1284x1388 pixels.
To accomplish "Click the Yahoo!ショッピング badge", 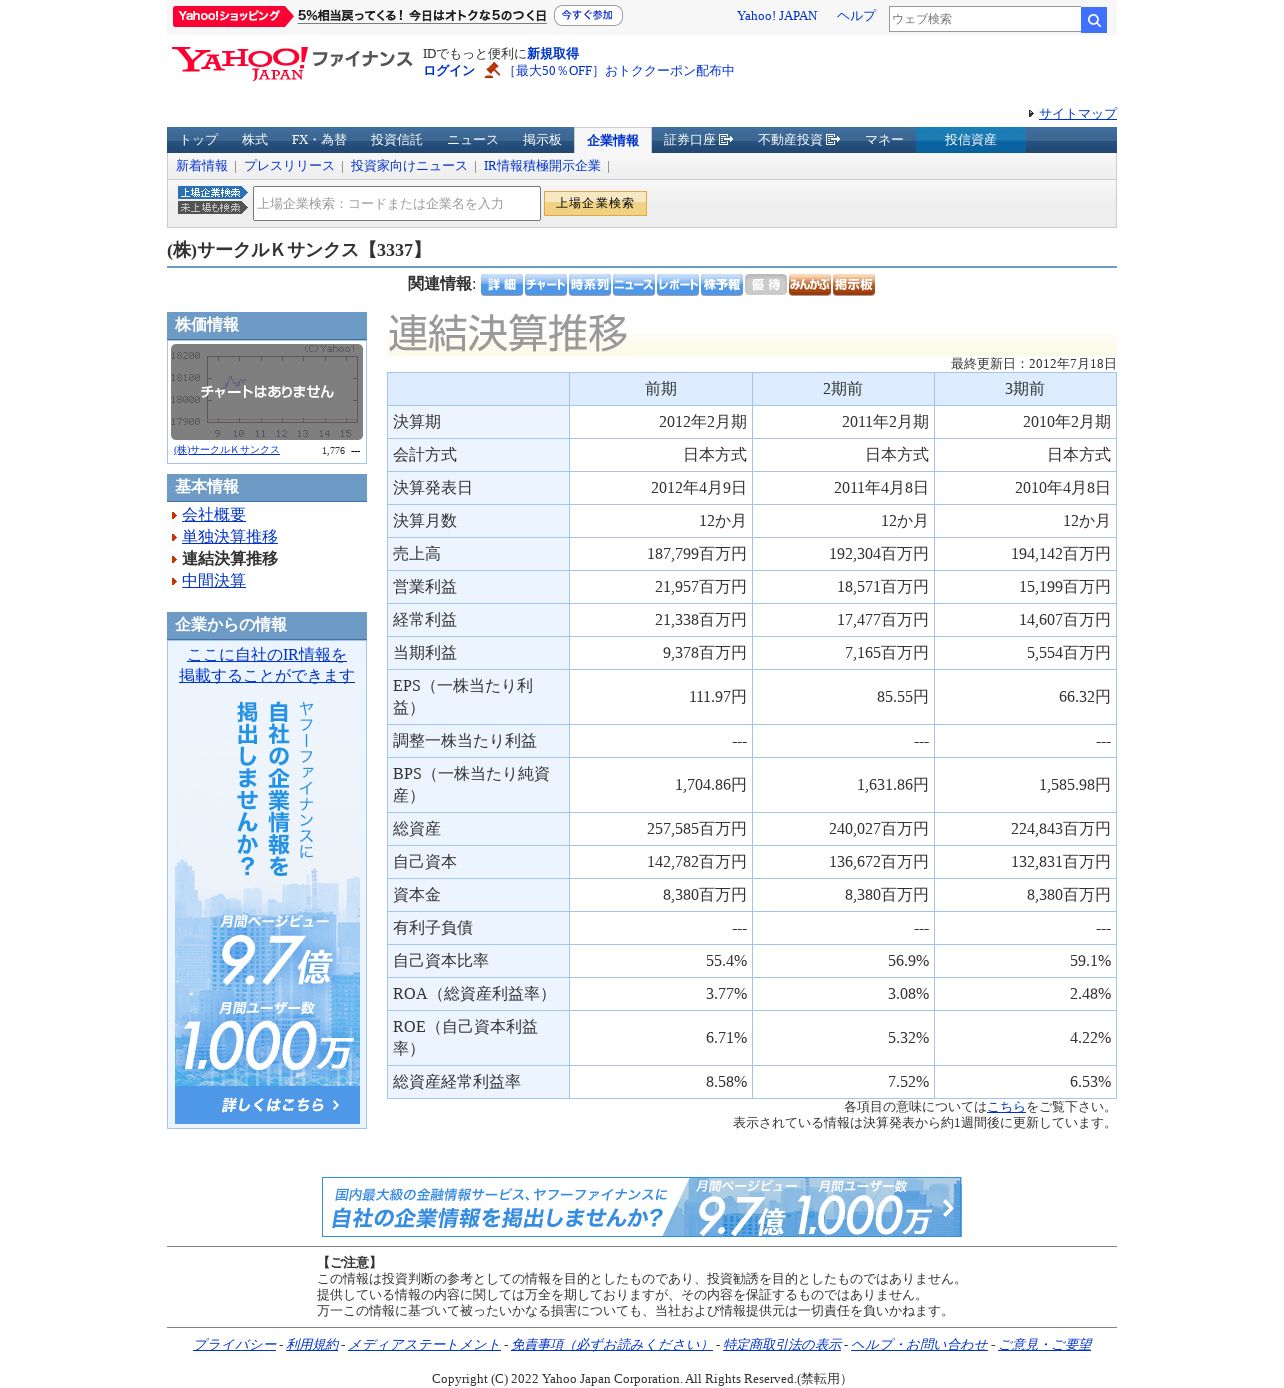I will 232,16.
